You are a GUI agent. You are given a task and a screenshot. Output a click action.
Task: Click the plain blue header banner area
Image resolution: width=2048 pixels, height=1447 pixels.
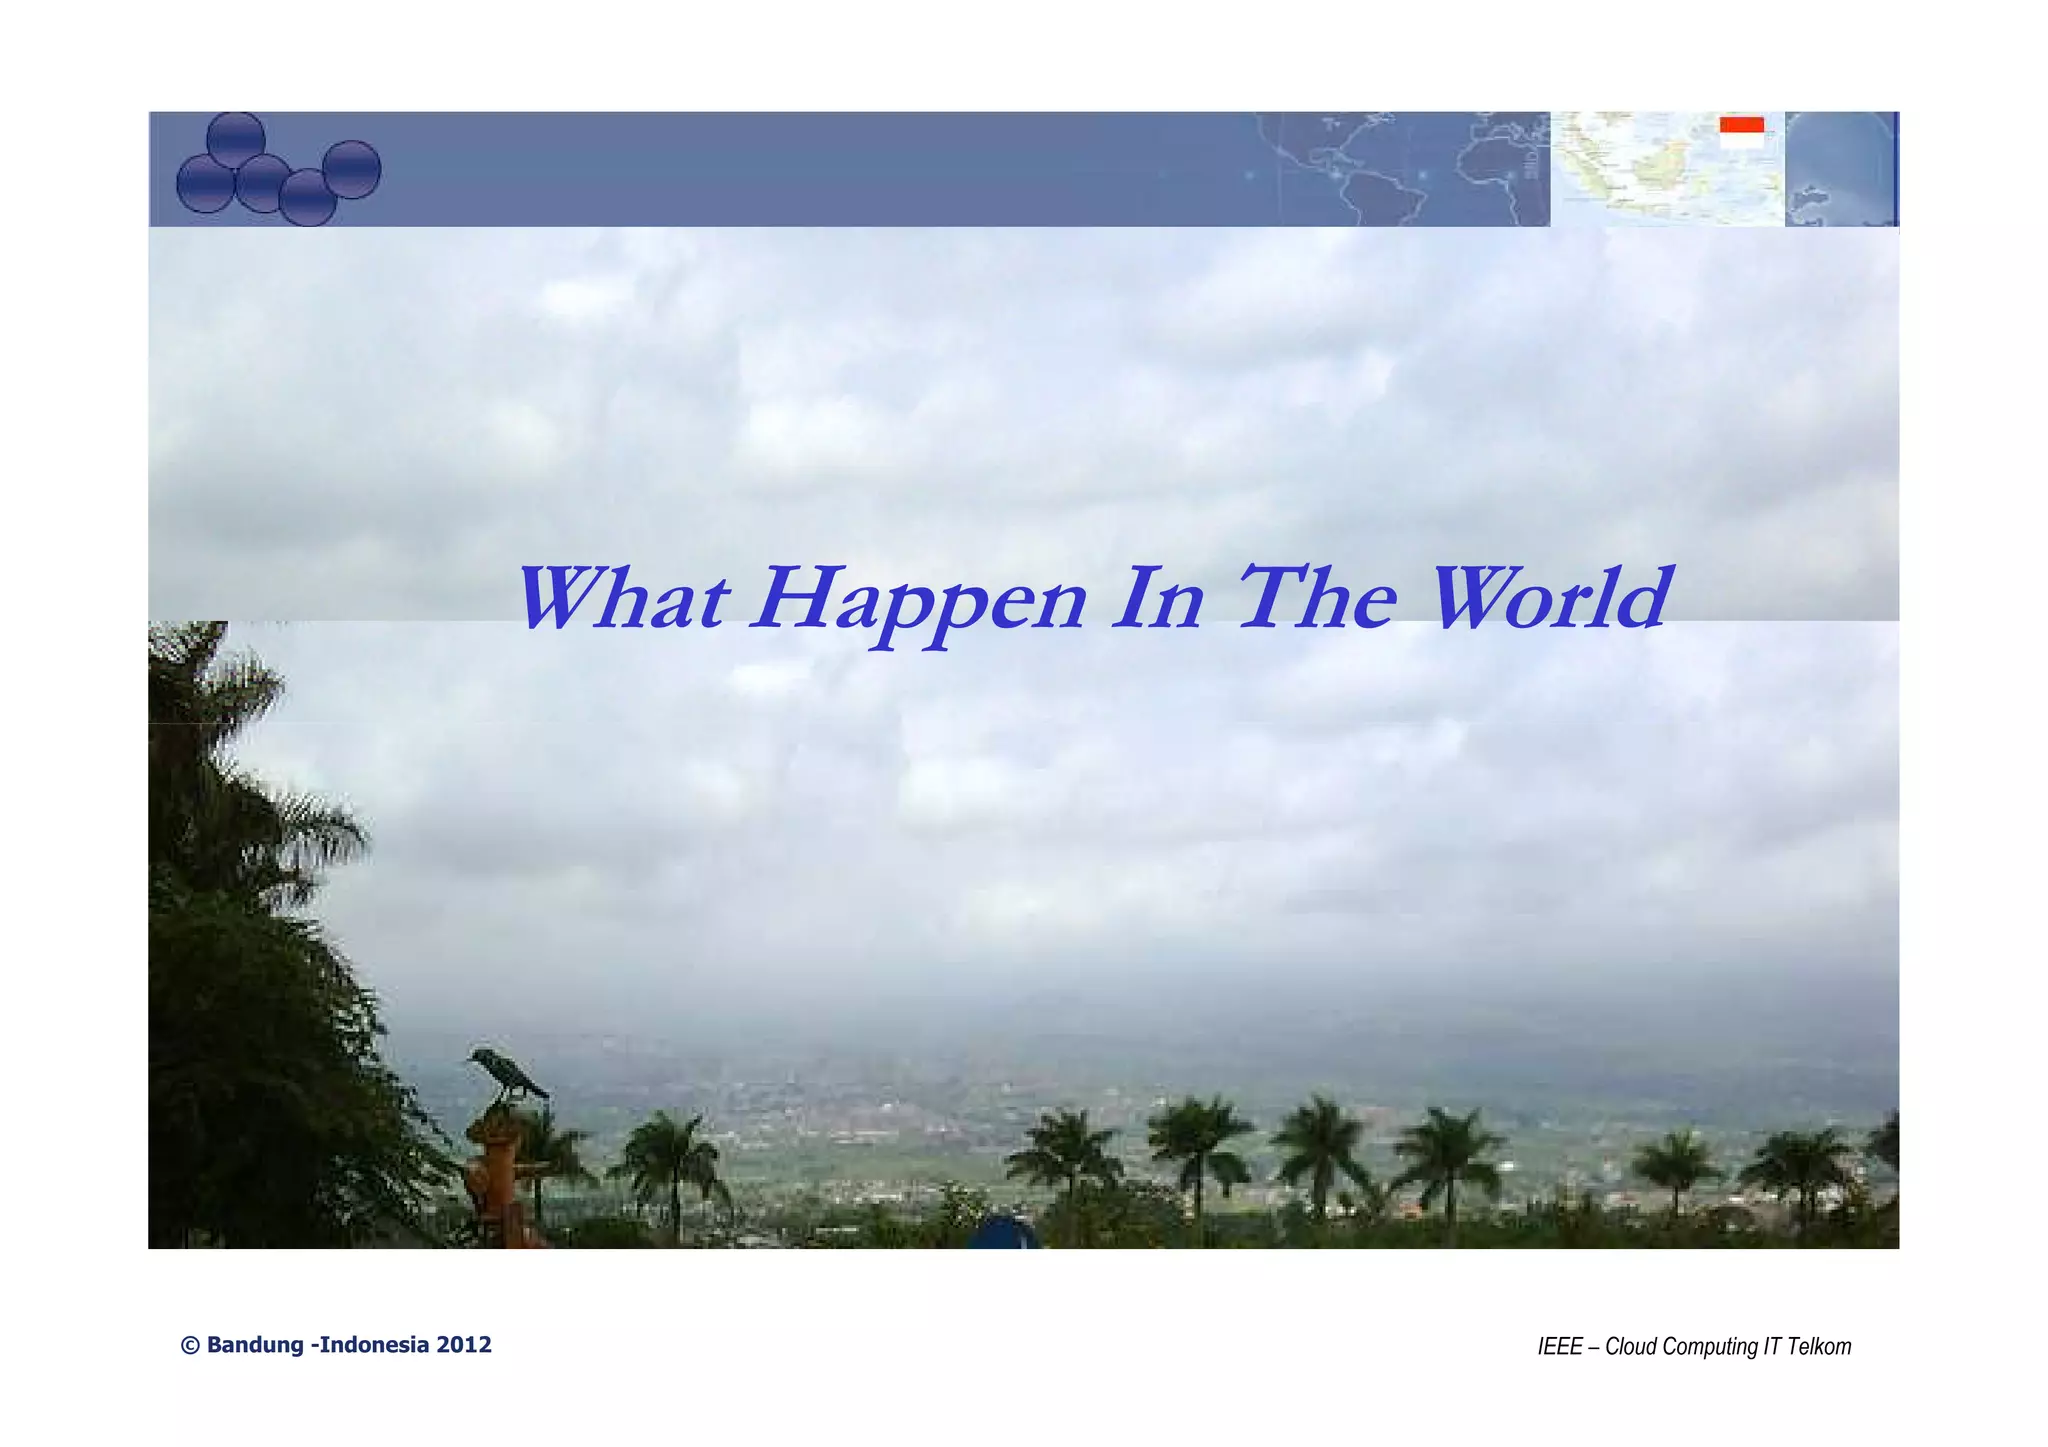click(x=800, y=169)
